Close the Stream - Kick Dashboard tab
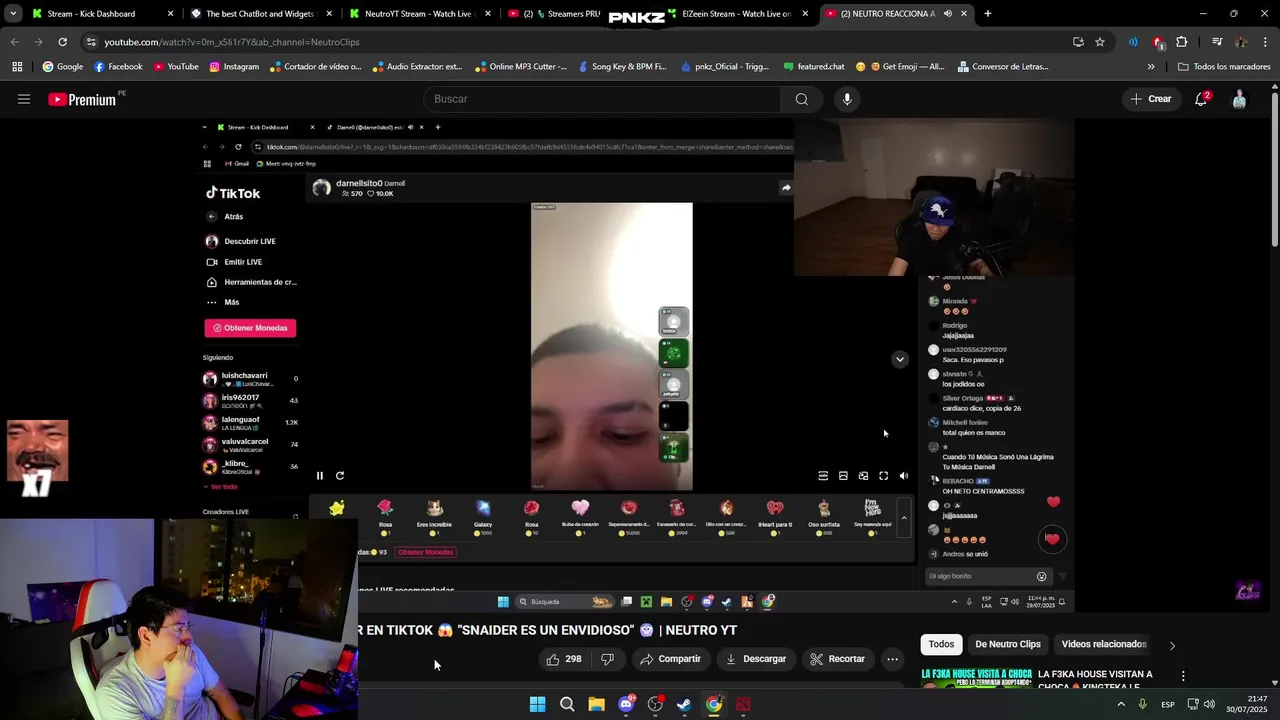Screen dimensions: 1280x720 170,14
